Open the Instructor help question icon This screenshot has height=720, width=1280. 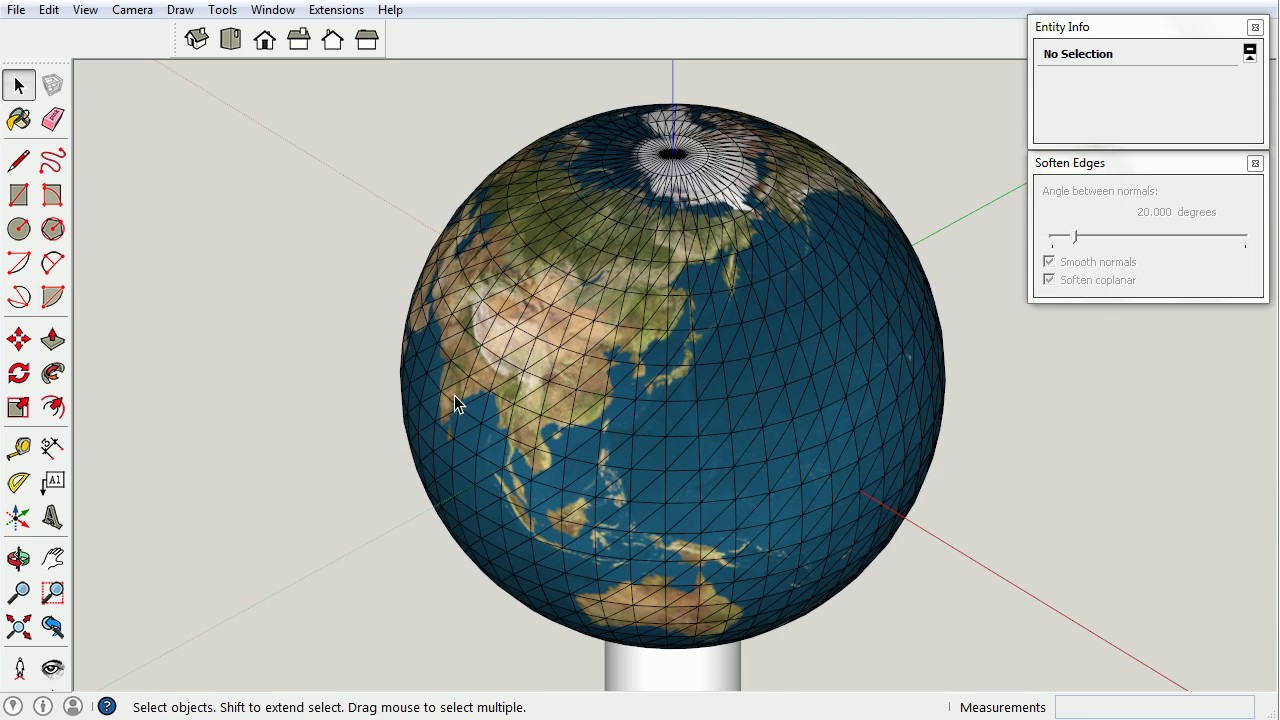coord(107,707)
